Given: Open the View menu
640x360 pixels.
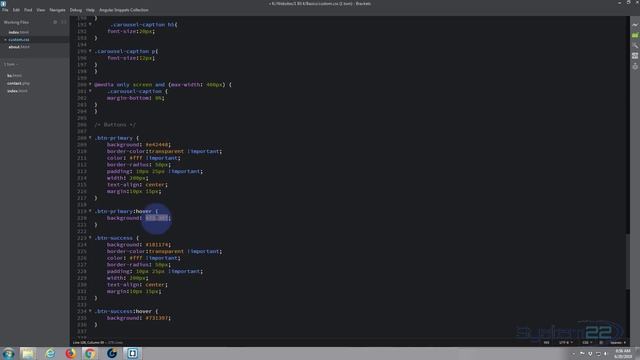Looking at the screenshot, I should (x=41, y=10).
